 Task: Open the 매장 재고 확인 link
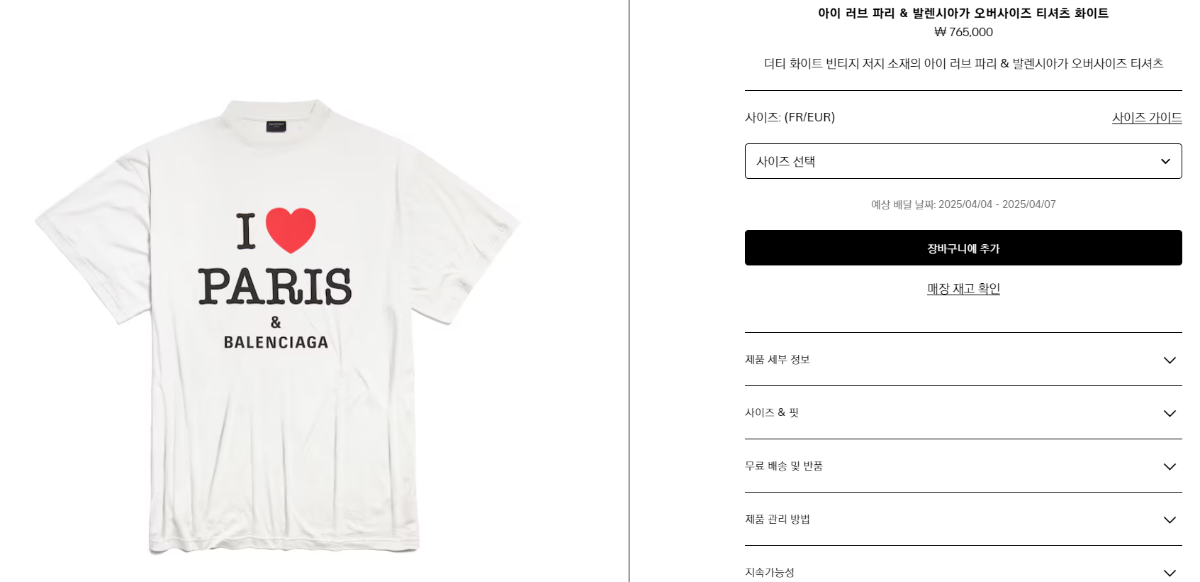click(963, 289)
